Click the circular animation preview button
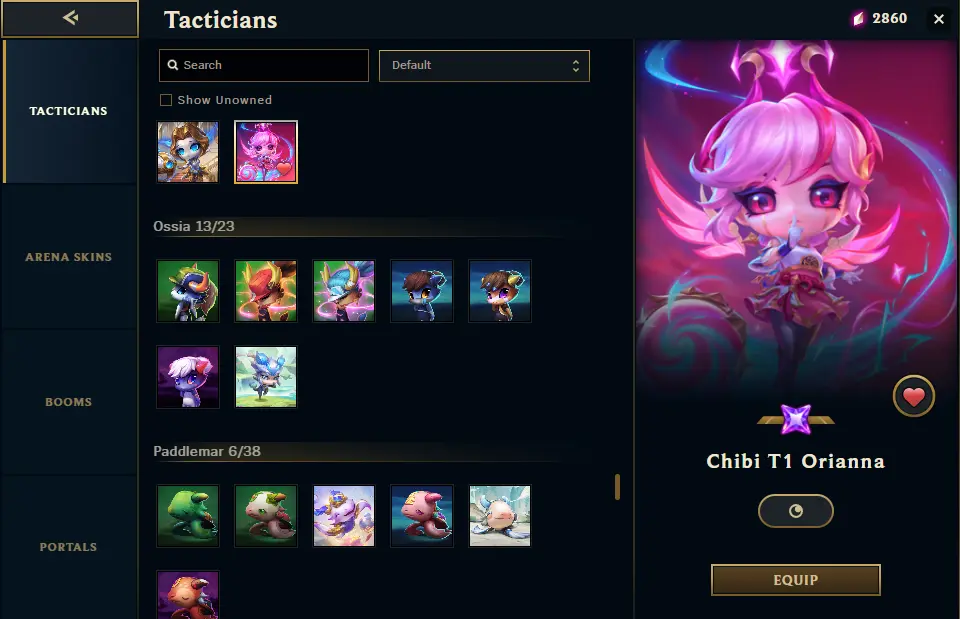The image size is (960, 619). (795, 511)
